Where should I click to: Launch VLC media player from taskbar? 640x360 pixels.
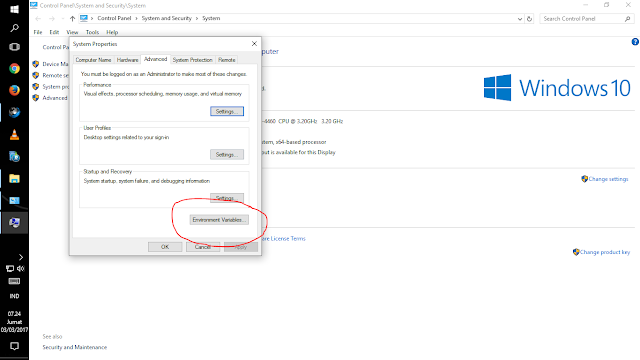14,134
